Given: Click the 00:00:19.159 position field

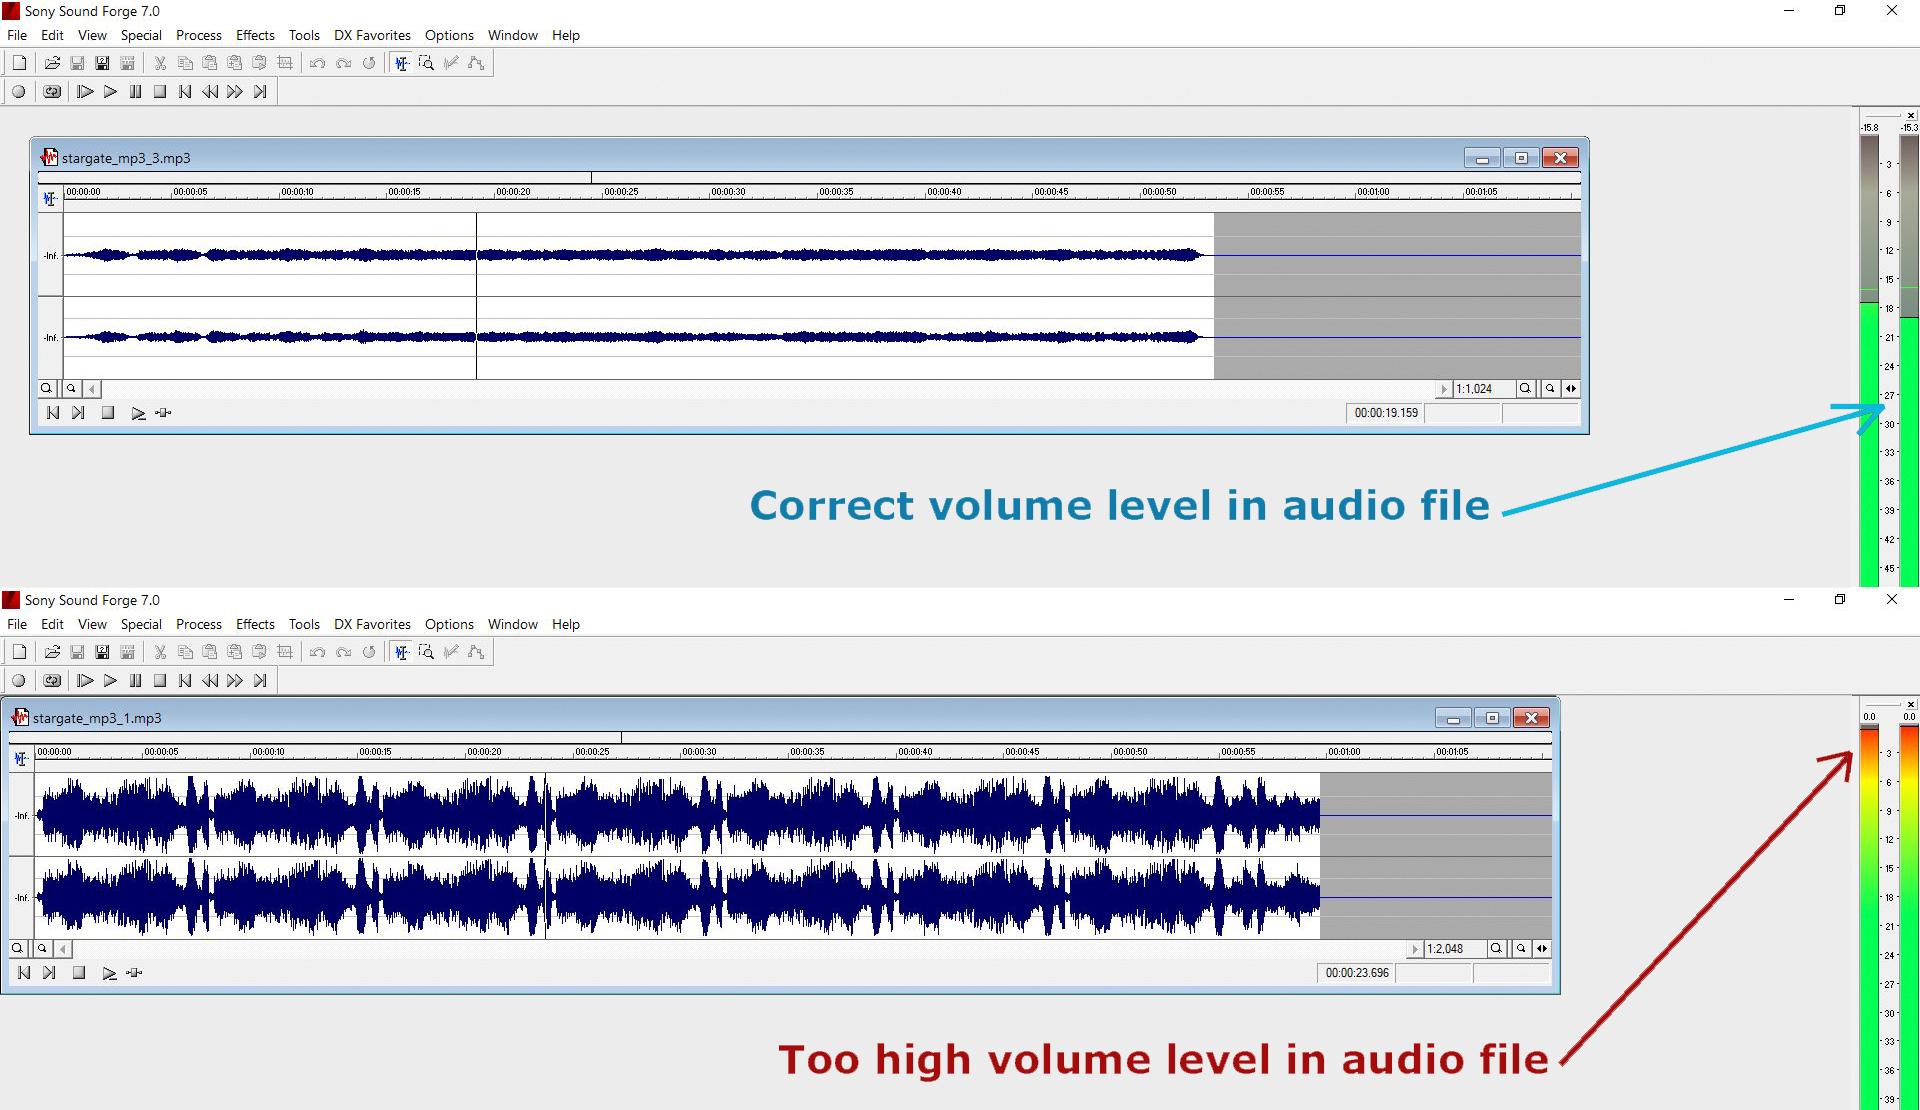Looking at the screenshot, I should pos(1385,413).
